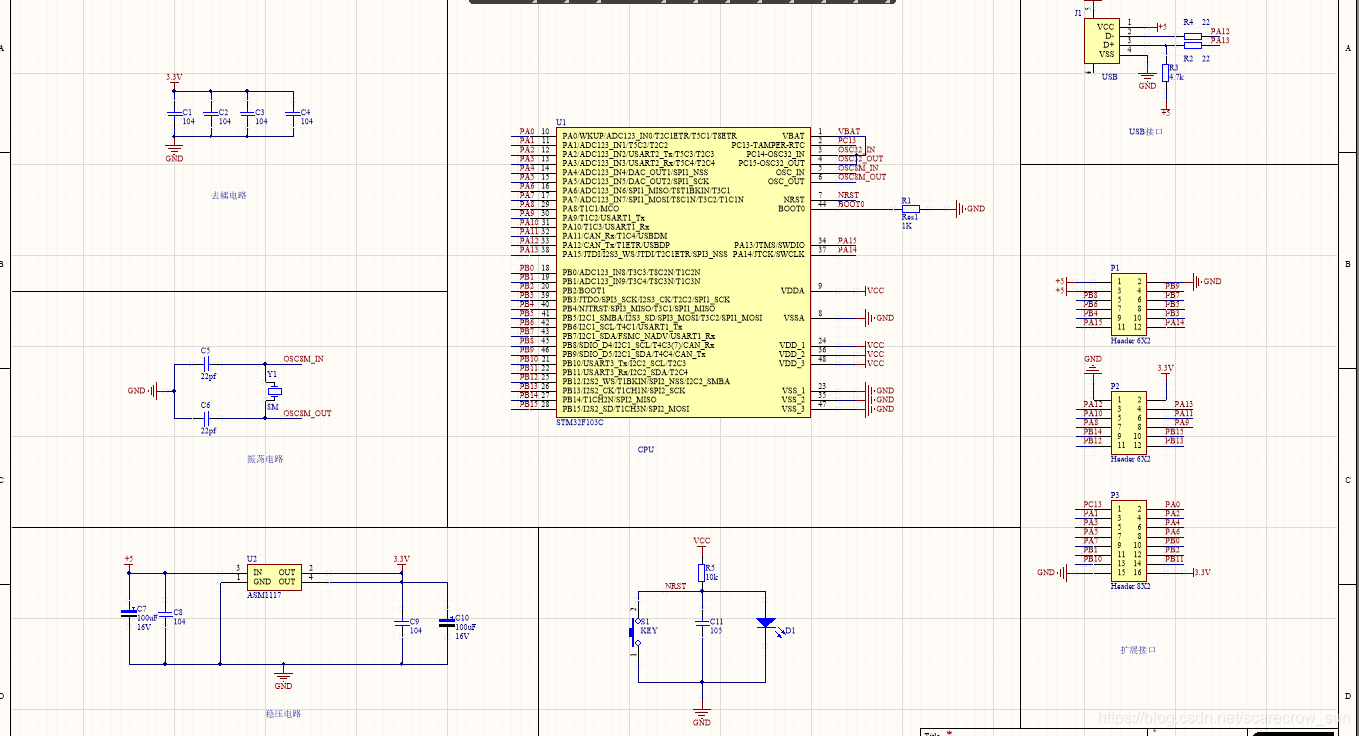
Task: Select the R3 4.7k resistor
Action: point(1165,72)
